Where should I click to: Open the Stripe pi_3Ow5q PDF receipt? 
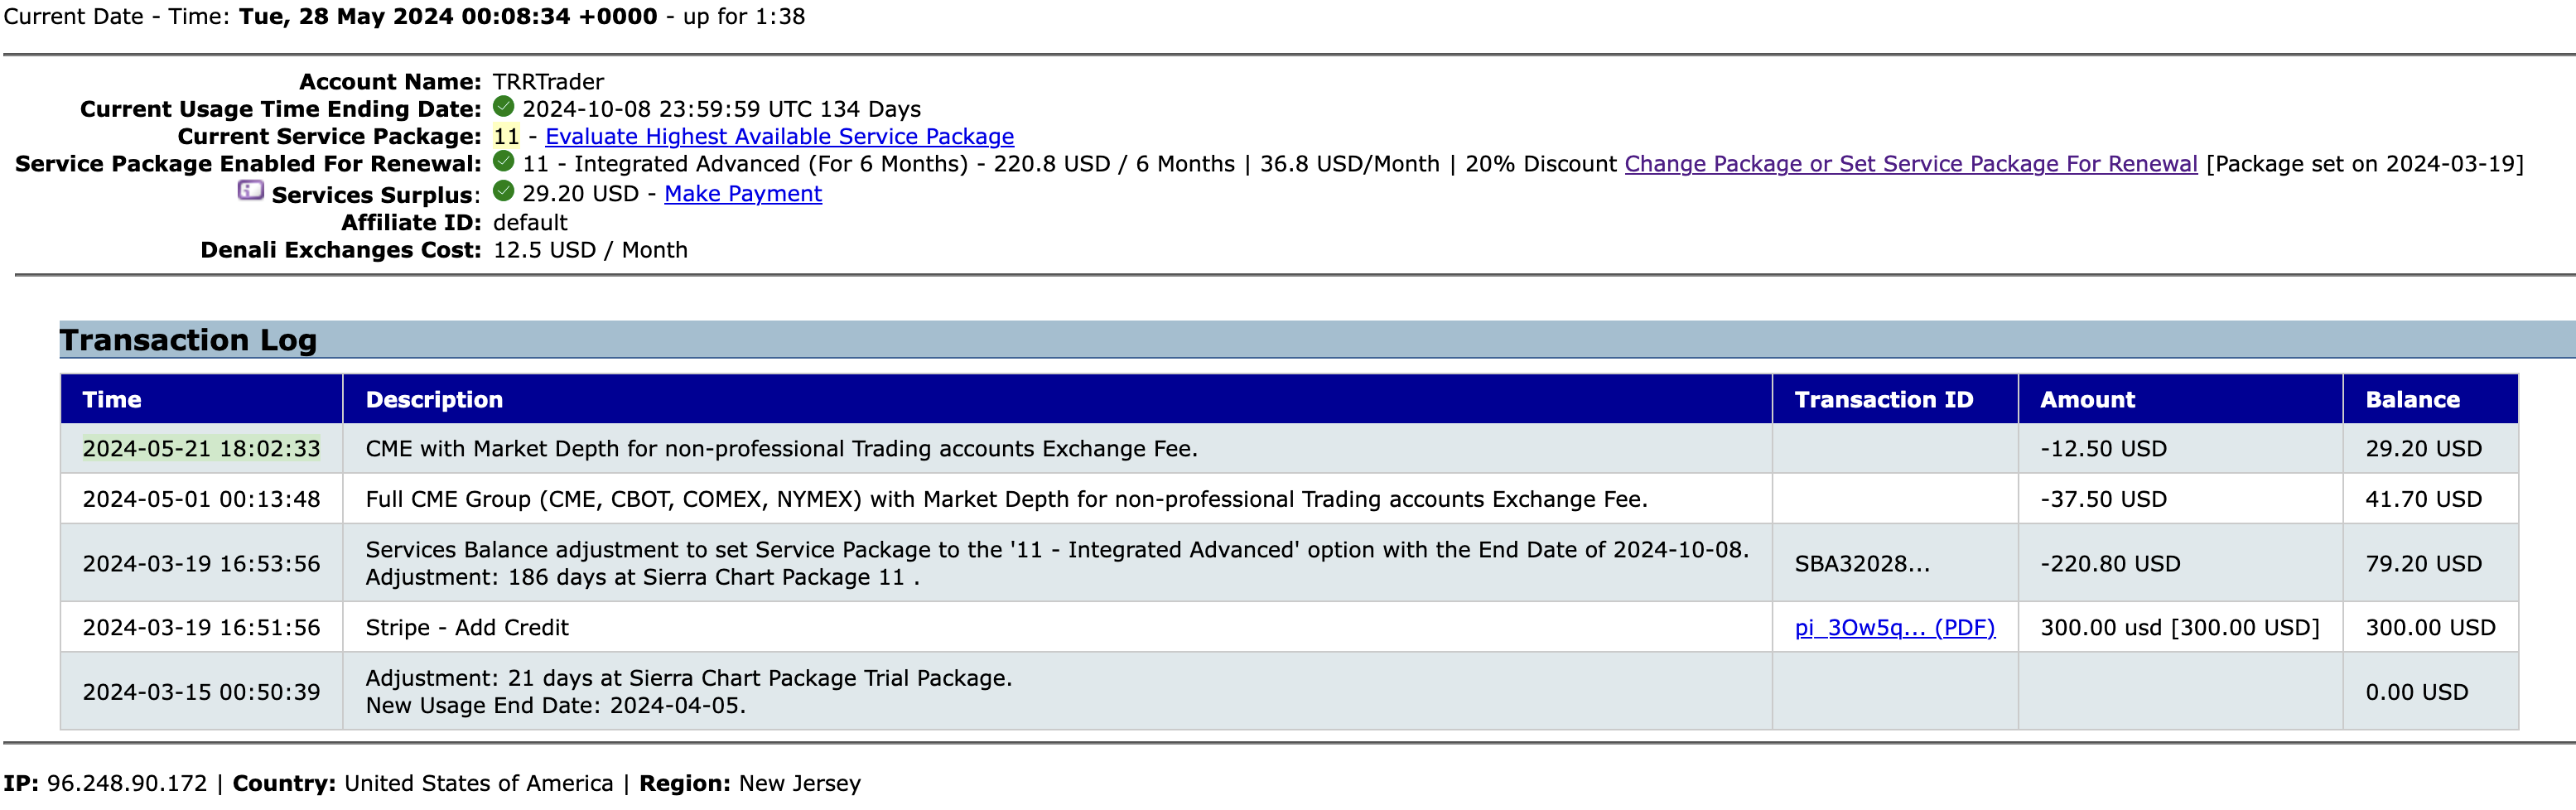(1894, 628)
